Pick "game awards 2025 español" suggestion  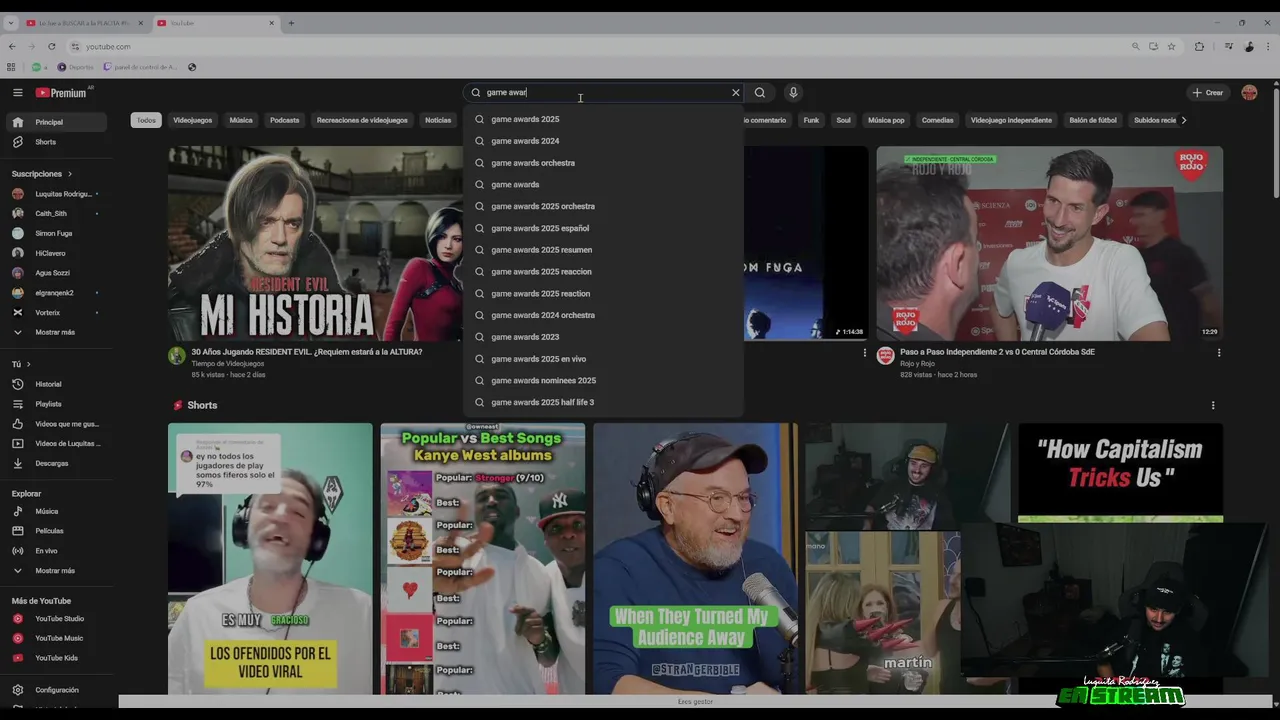[603, 228]
